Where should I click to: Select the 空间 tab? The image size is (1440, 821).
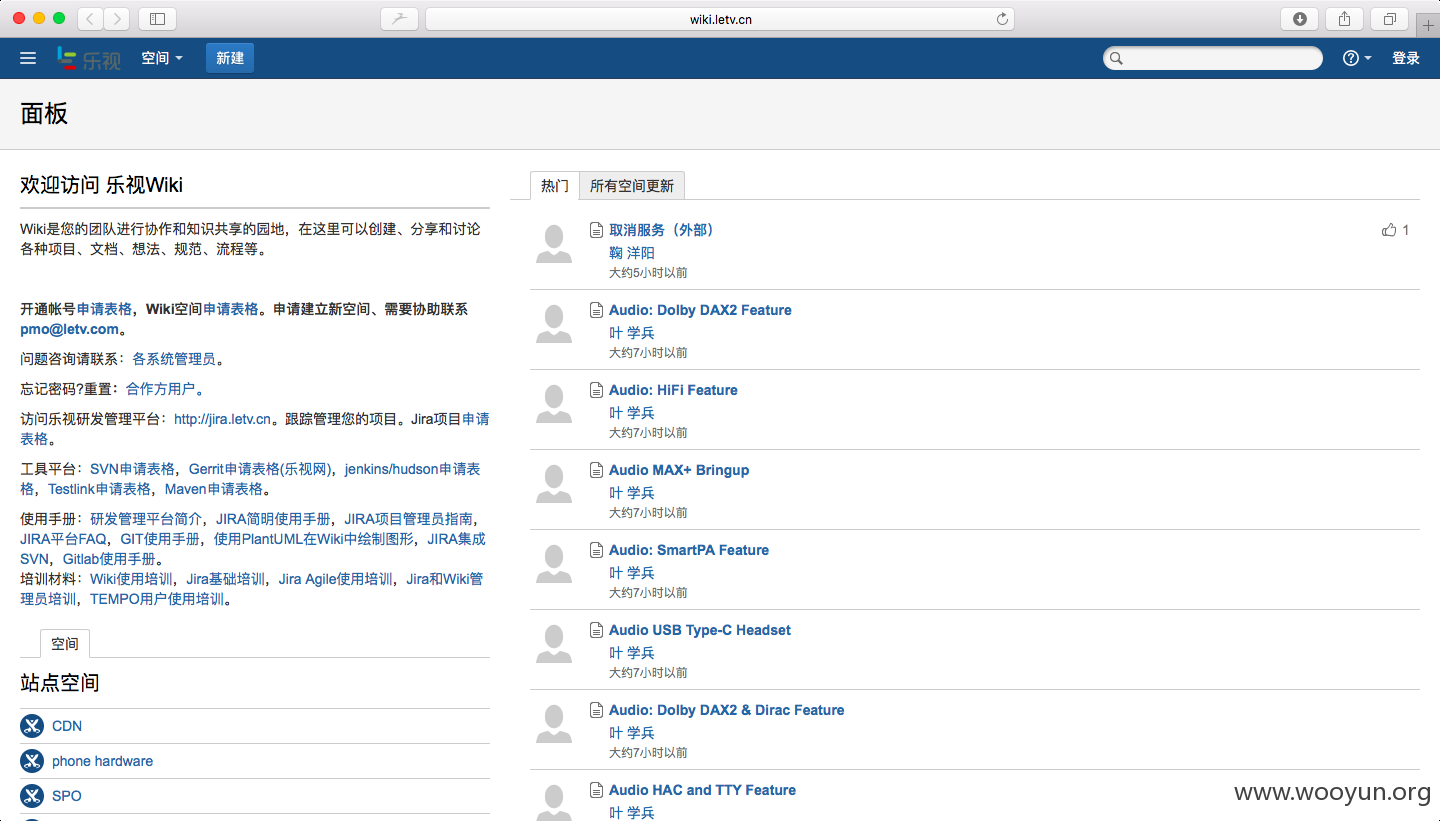[65, 643]
